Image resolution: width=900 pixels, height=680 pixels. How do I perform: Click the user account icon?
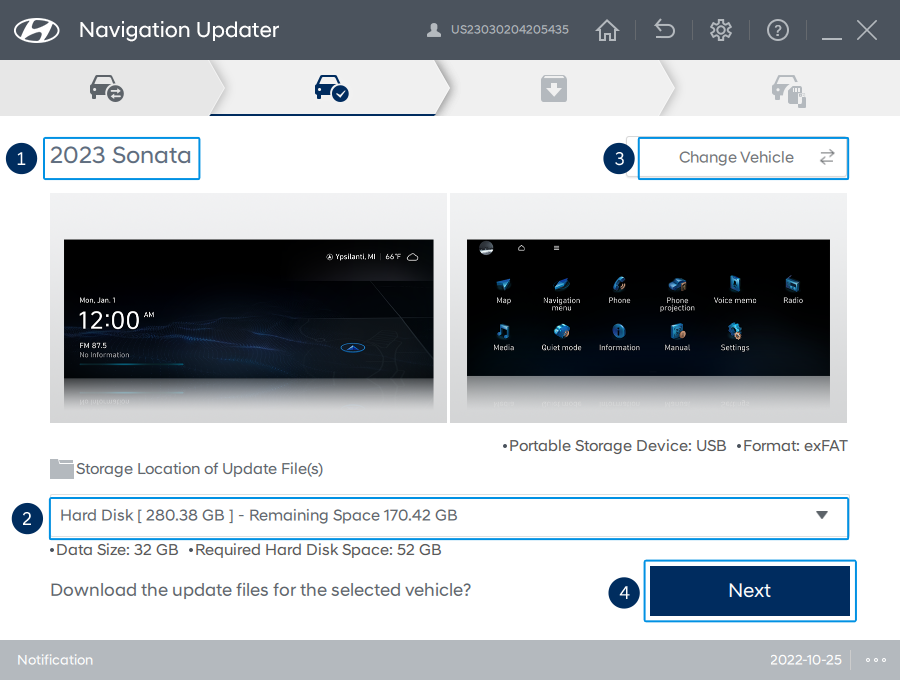433,30
